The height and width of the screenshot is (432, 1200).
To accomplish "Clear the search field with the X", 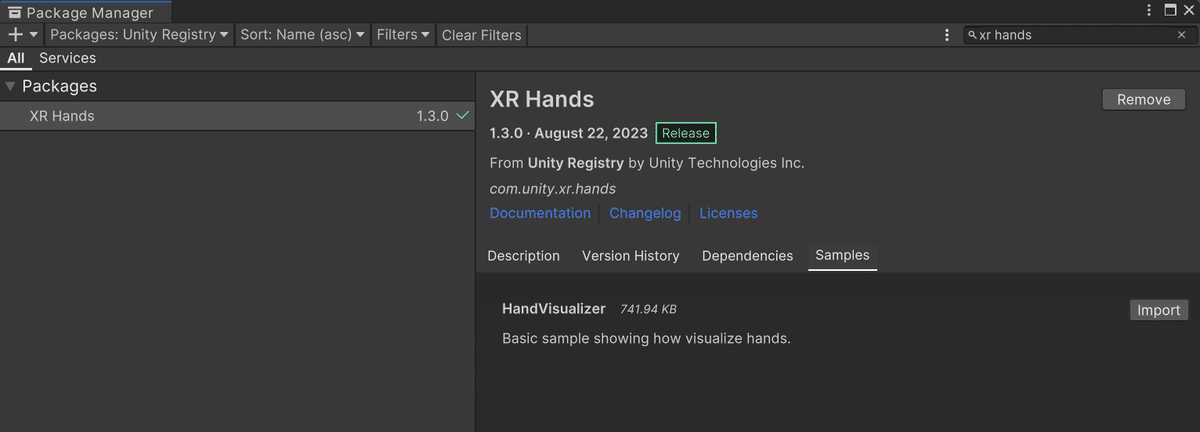I will coord(1181,34).
